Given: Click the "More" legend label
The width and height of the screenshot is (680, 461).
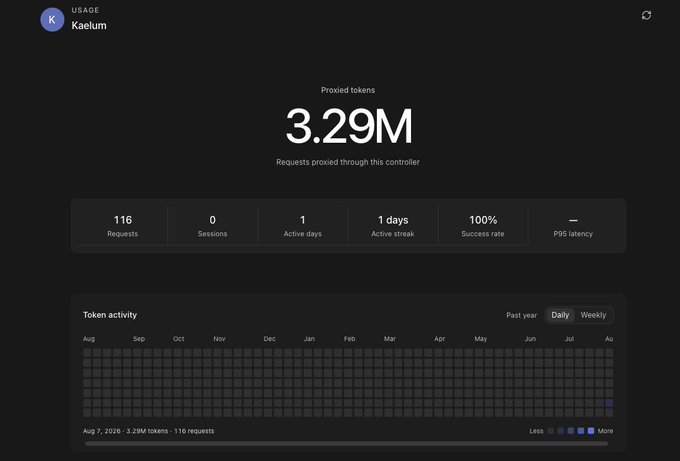Looking at the screenshot, I should tap(605, 431).
